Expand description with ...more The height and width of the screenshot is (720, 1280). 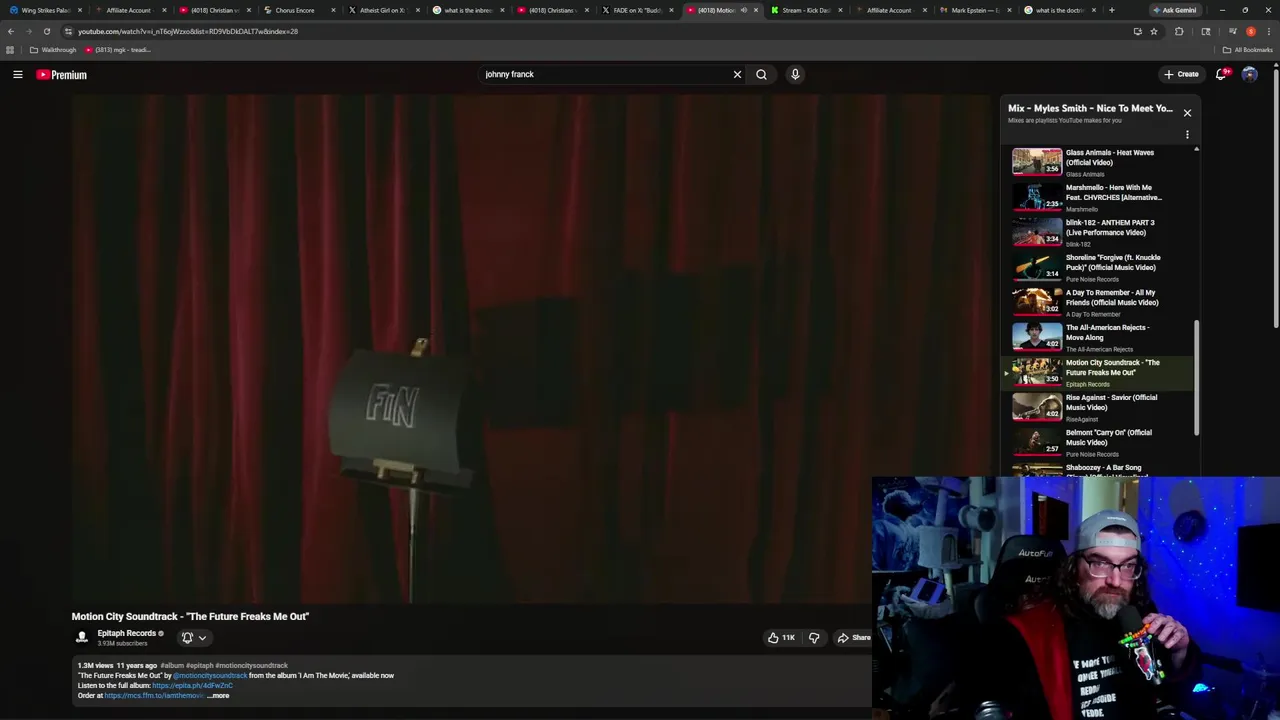218,695
